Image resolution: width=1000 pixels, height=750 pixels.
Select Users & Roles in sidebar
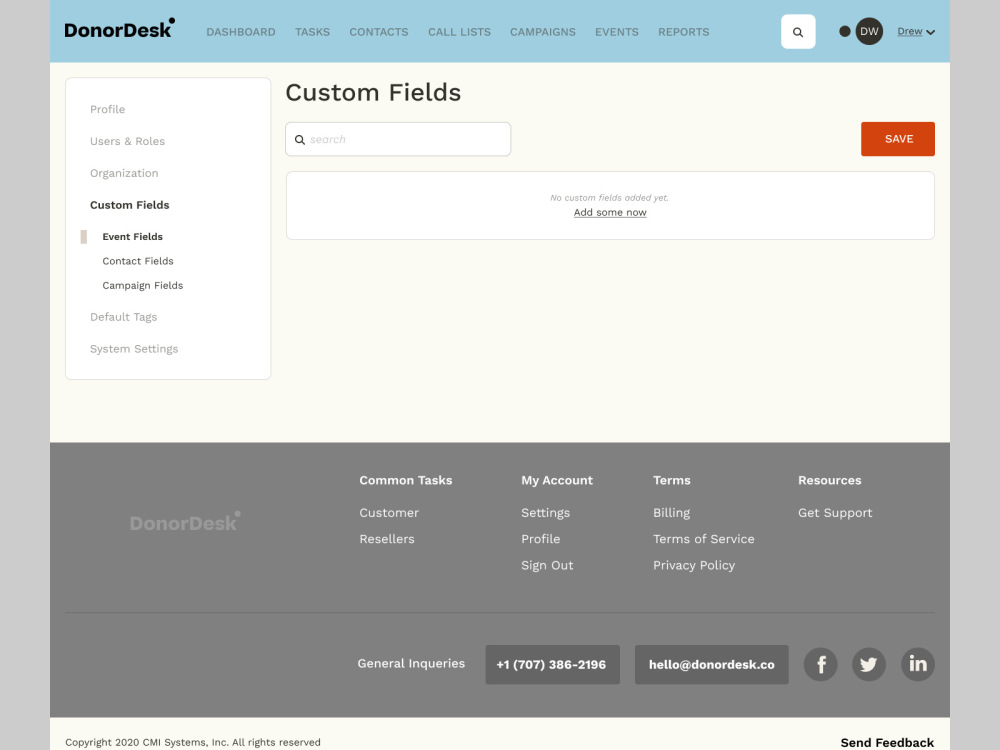tap(127, 141)
